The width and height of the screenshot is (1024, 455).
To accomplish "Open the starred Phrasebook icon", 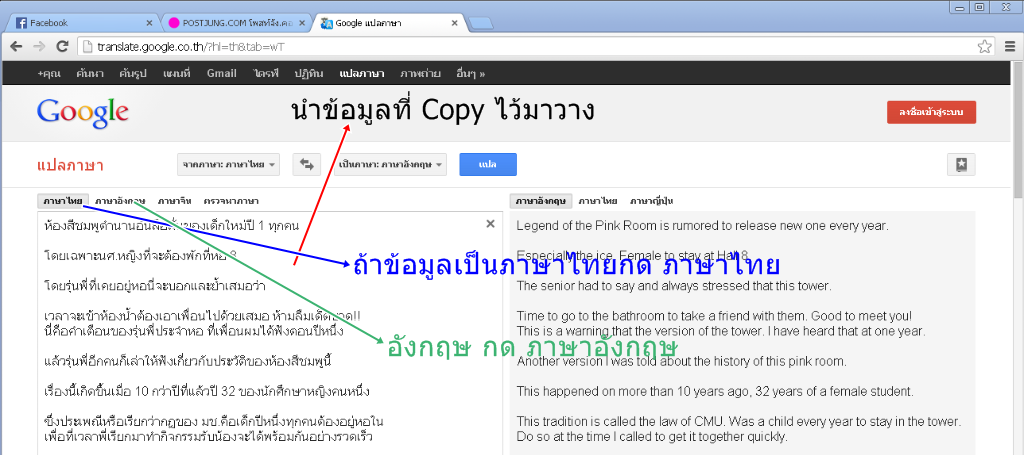I will pos(960,165).
